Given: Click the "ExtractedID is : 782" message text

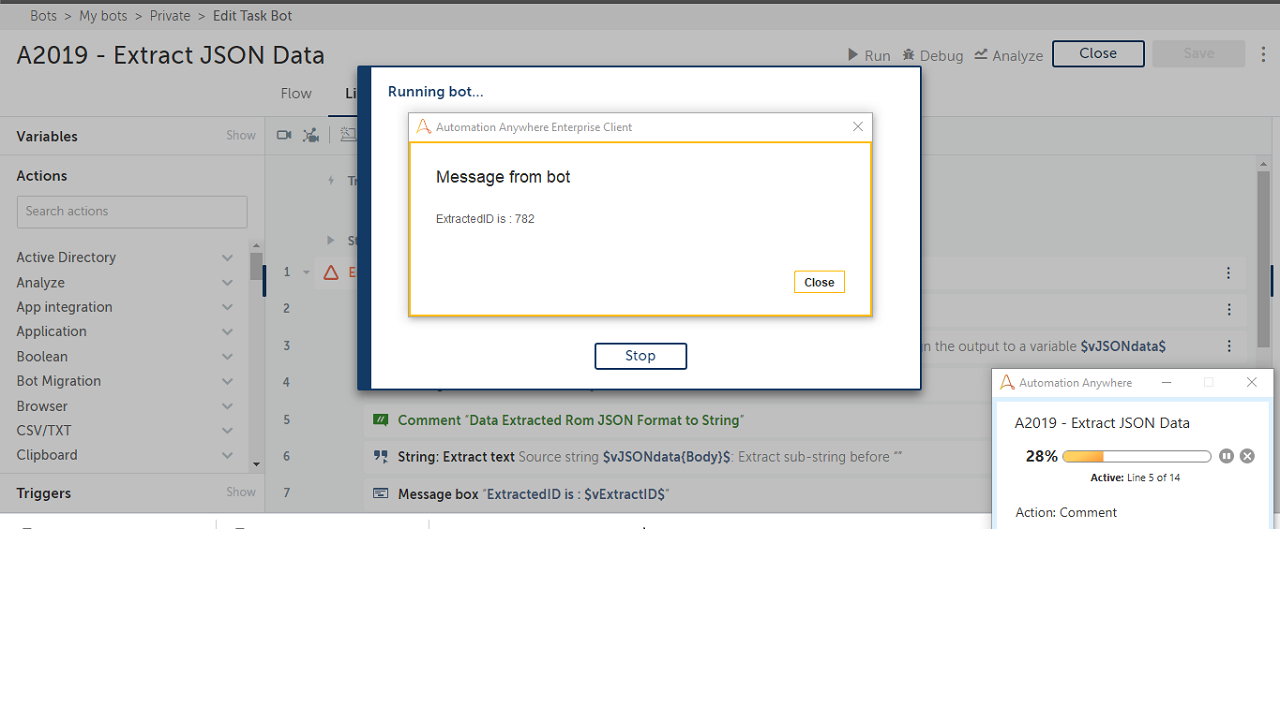Looking at the screenshot, I should [x=485, y=219].
